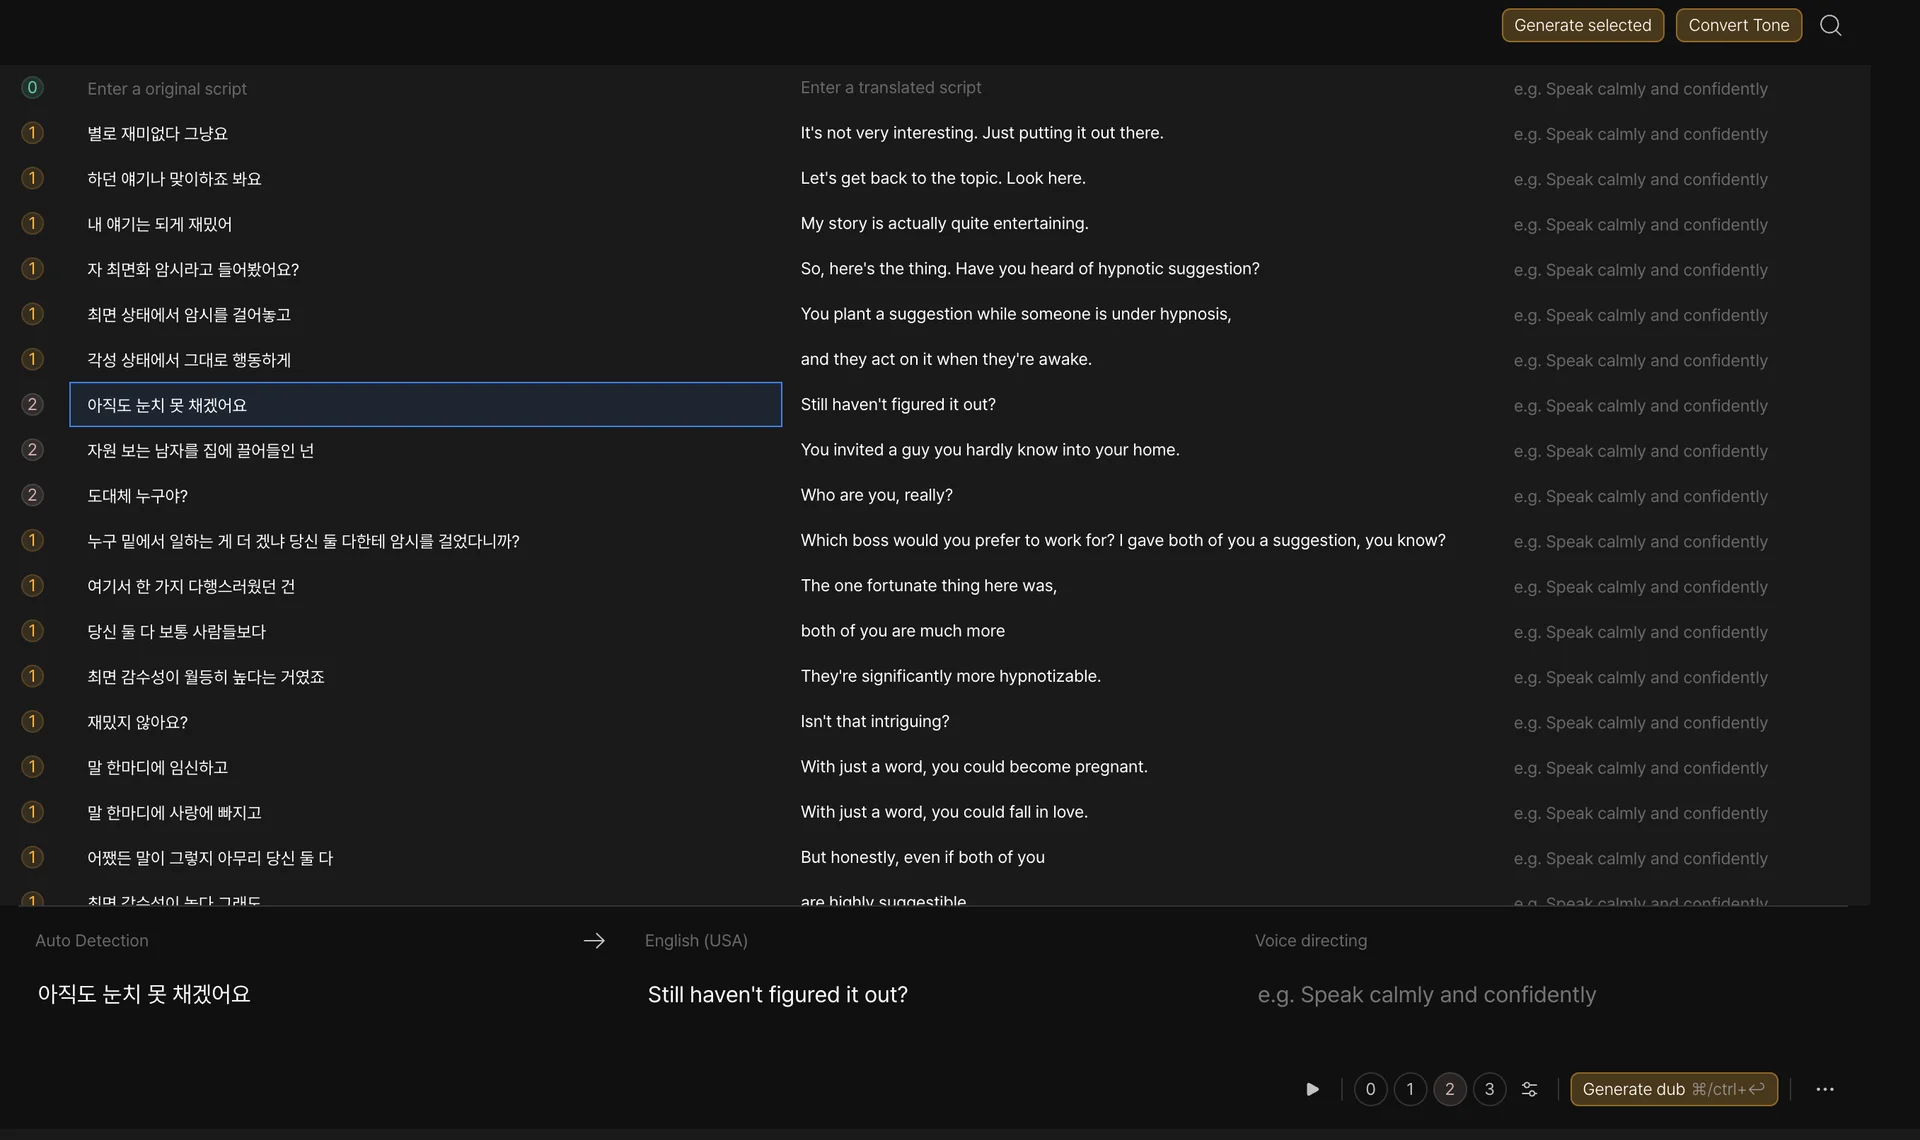
Task: Click the arrow between source and target language
Action: [x=594, y=941]
